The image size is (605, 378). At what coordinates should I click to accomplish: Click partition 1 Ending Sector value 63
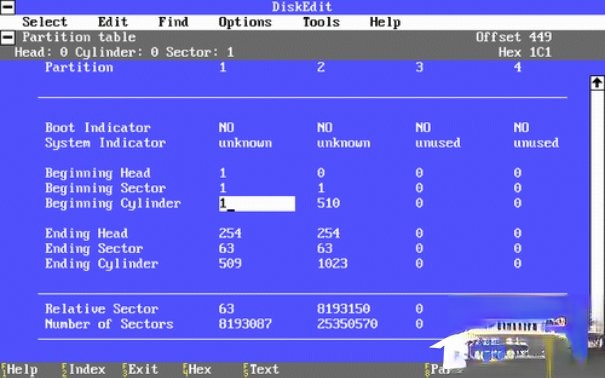226,248
